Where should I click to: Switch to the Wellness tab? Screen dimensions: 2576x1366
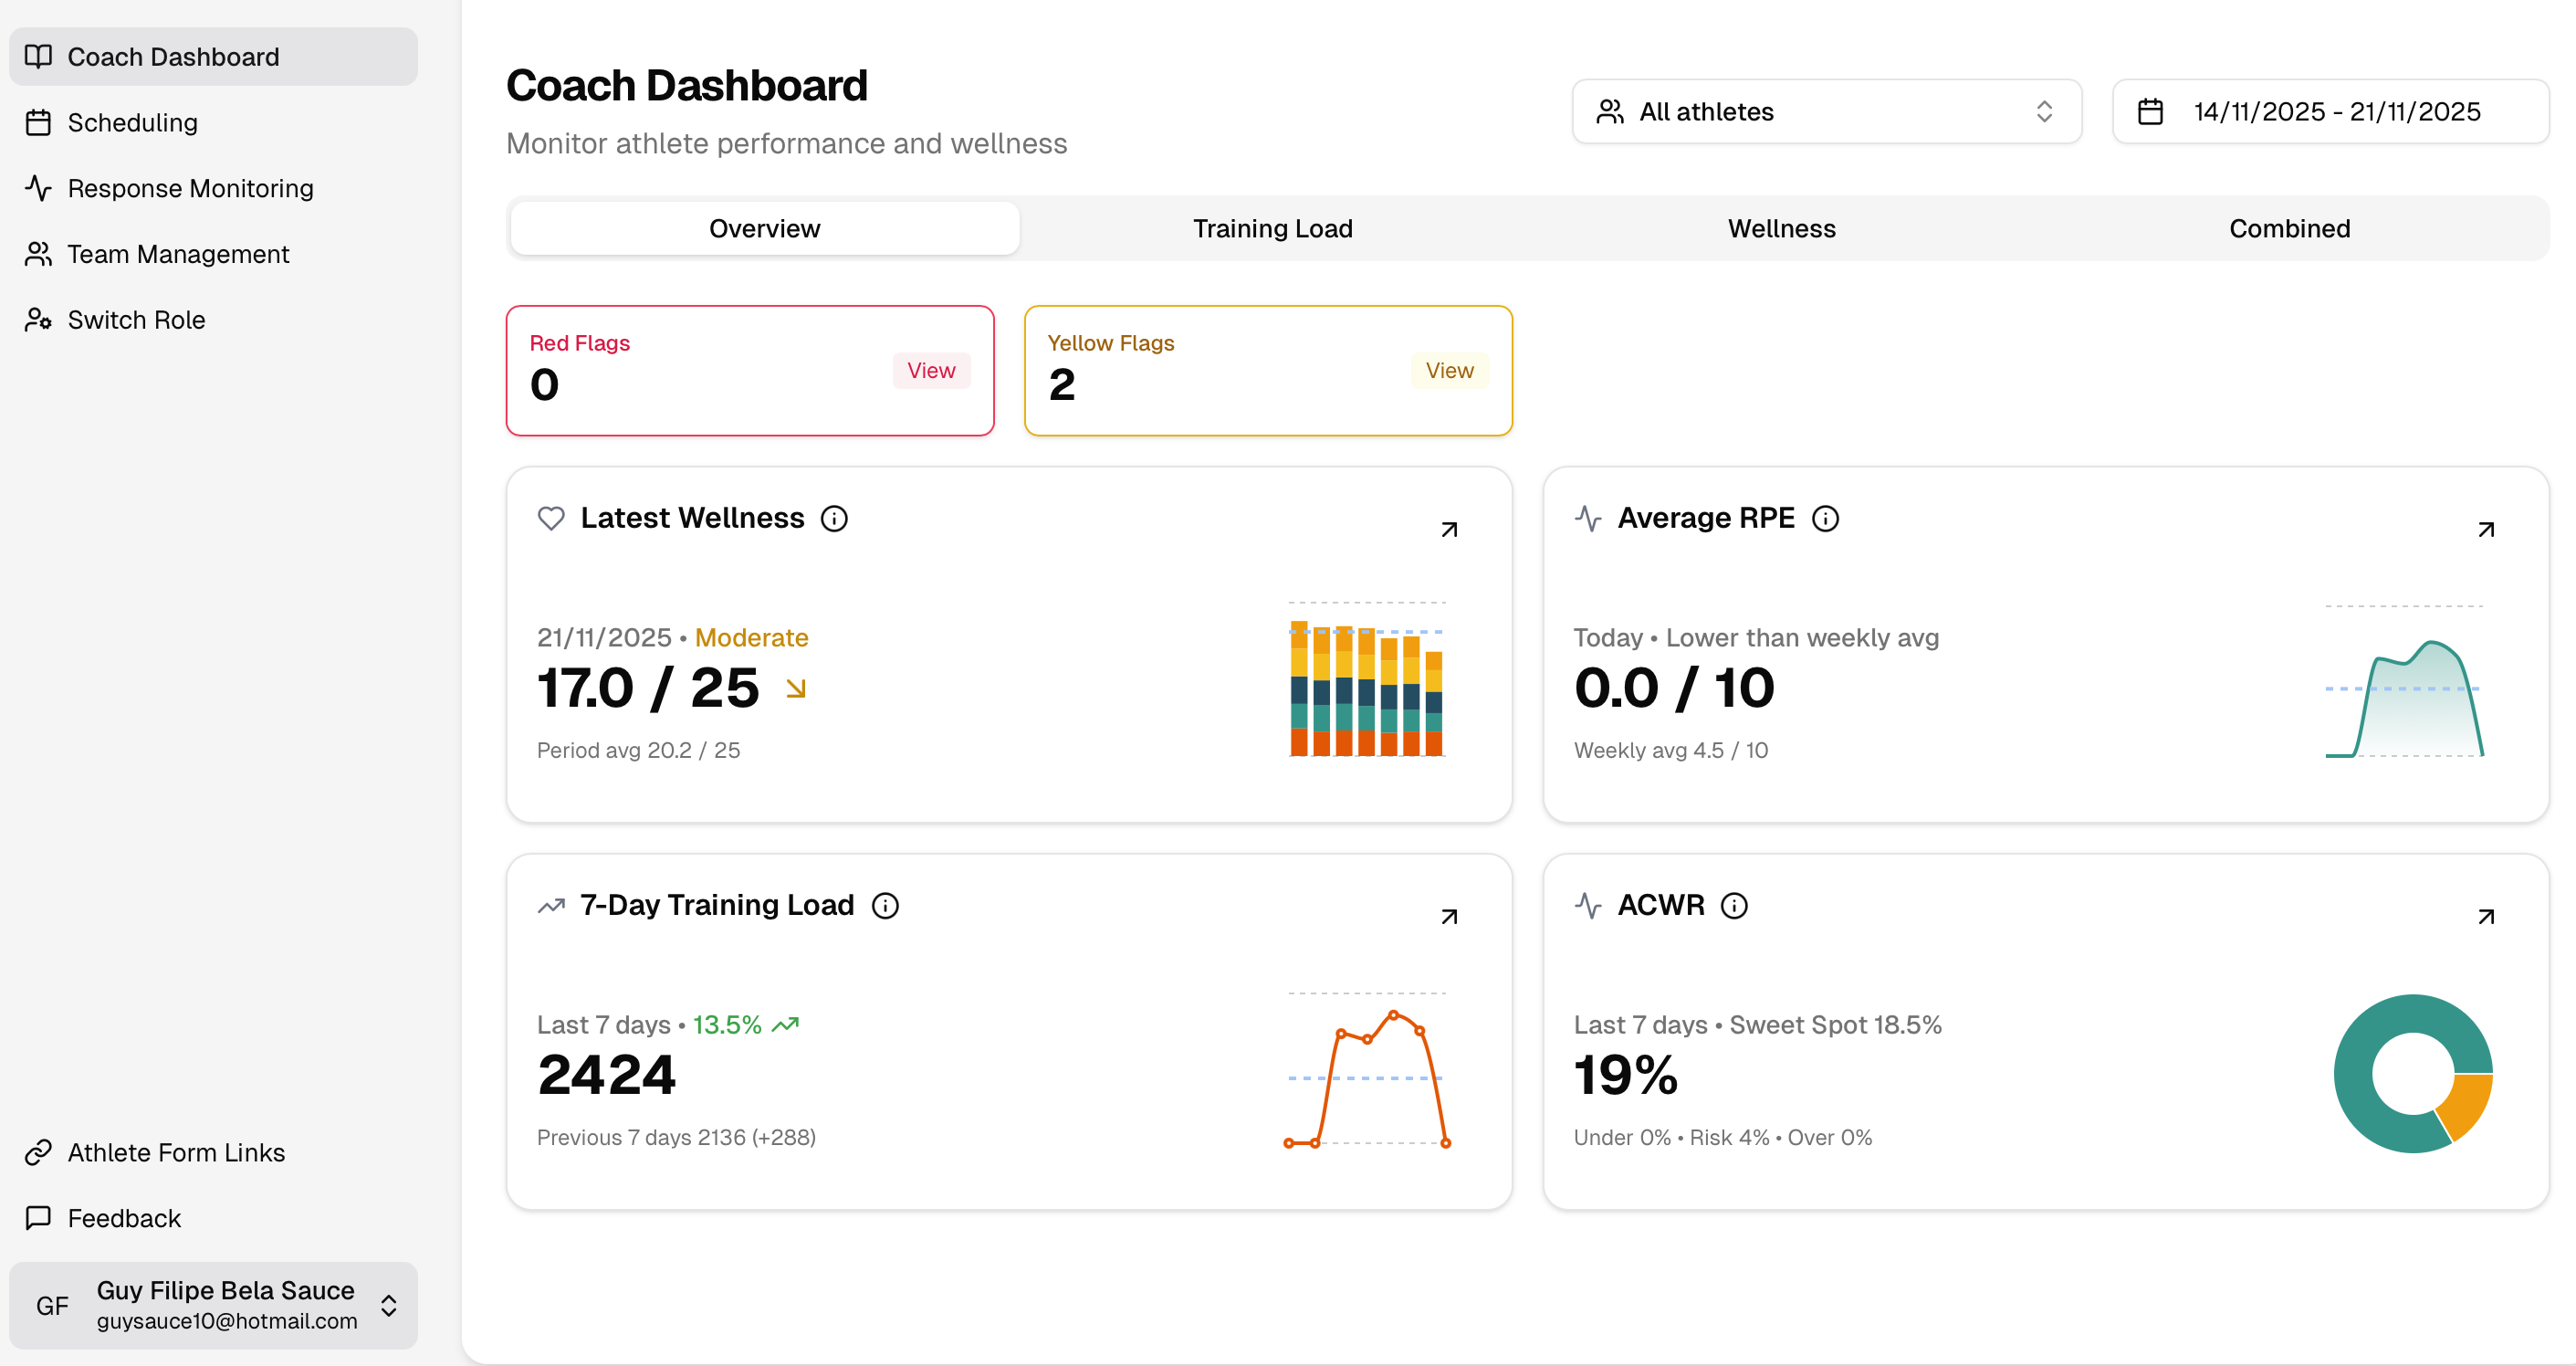[x=1781, y=228]
